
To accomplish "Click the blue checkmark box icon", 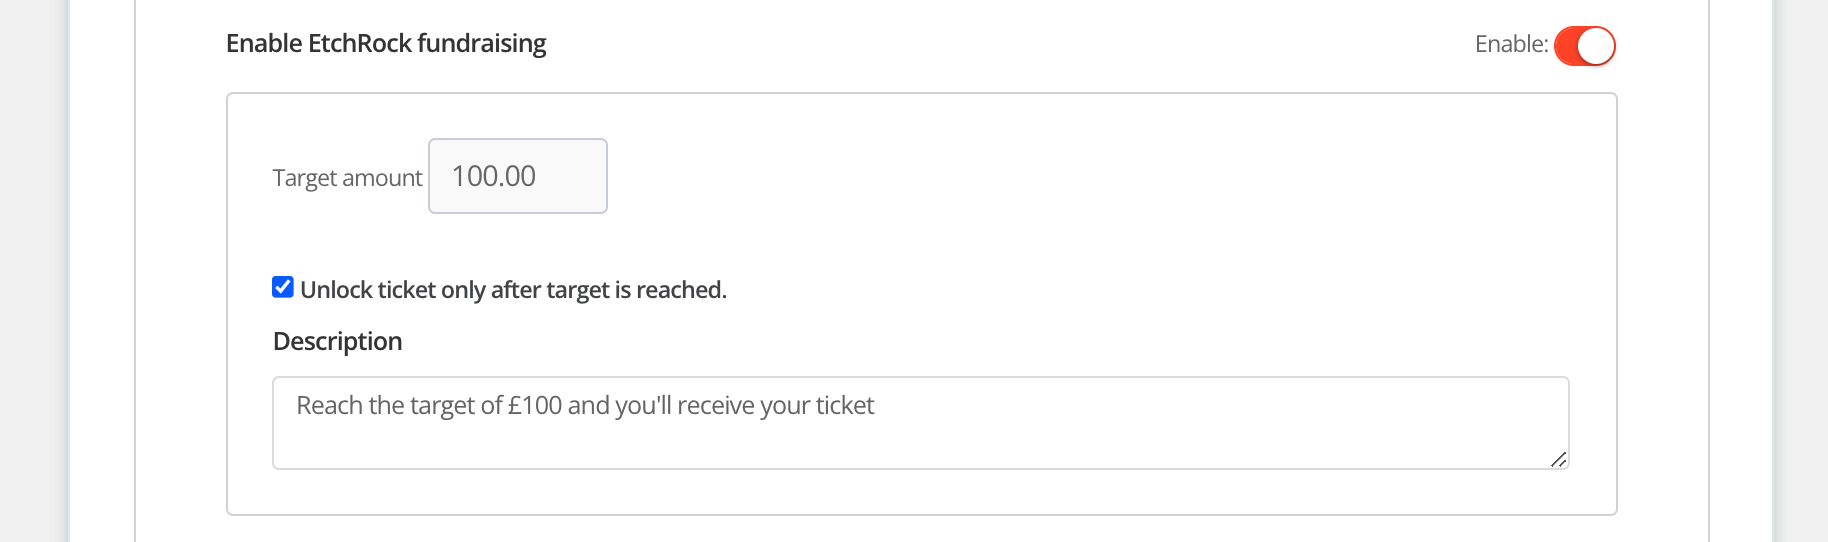I will tap(283, 288).
